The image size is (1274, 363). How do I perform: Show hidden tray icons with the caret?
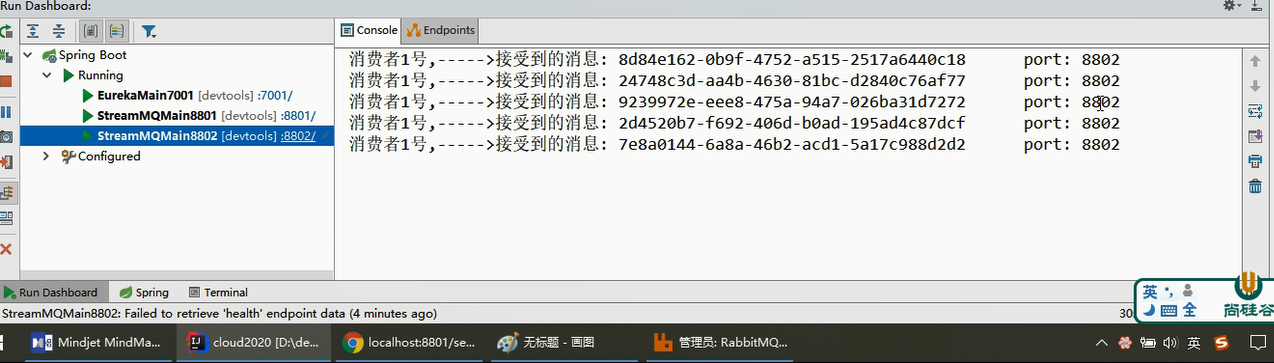pyautogui.click(x=1102, y=343)
